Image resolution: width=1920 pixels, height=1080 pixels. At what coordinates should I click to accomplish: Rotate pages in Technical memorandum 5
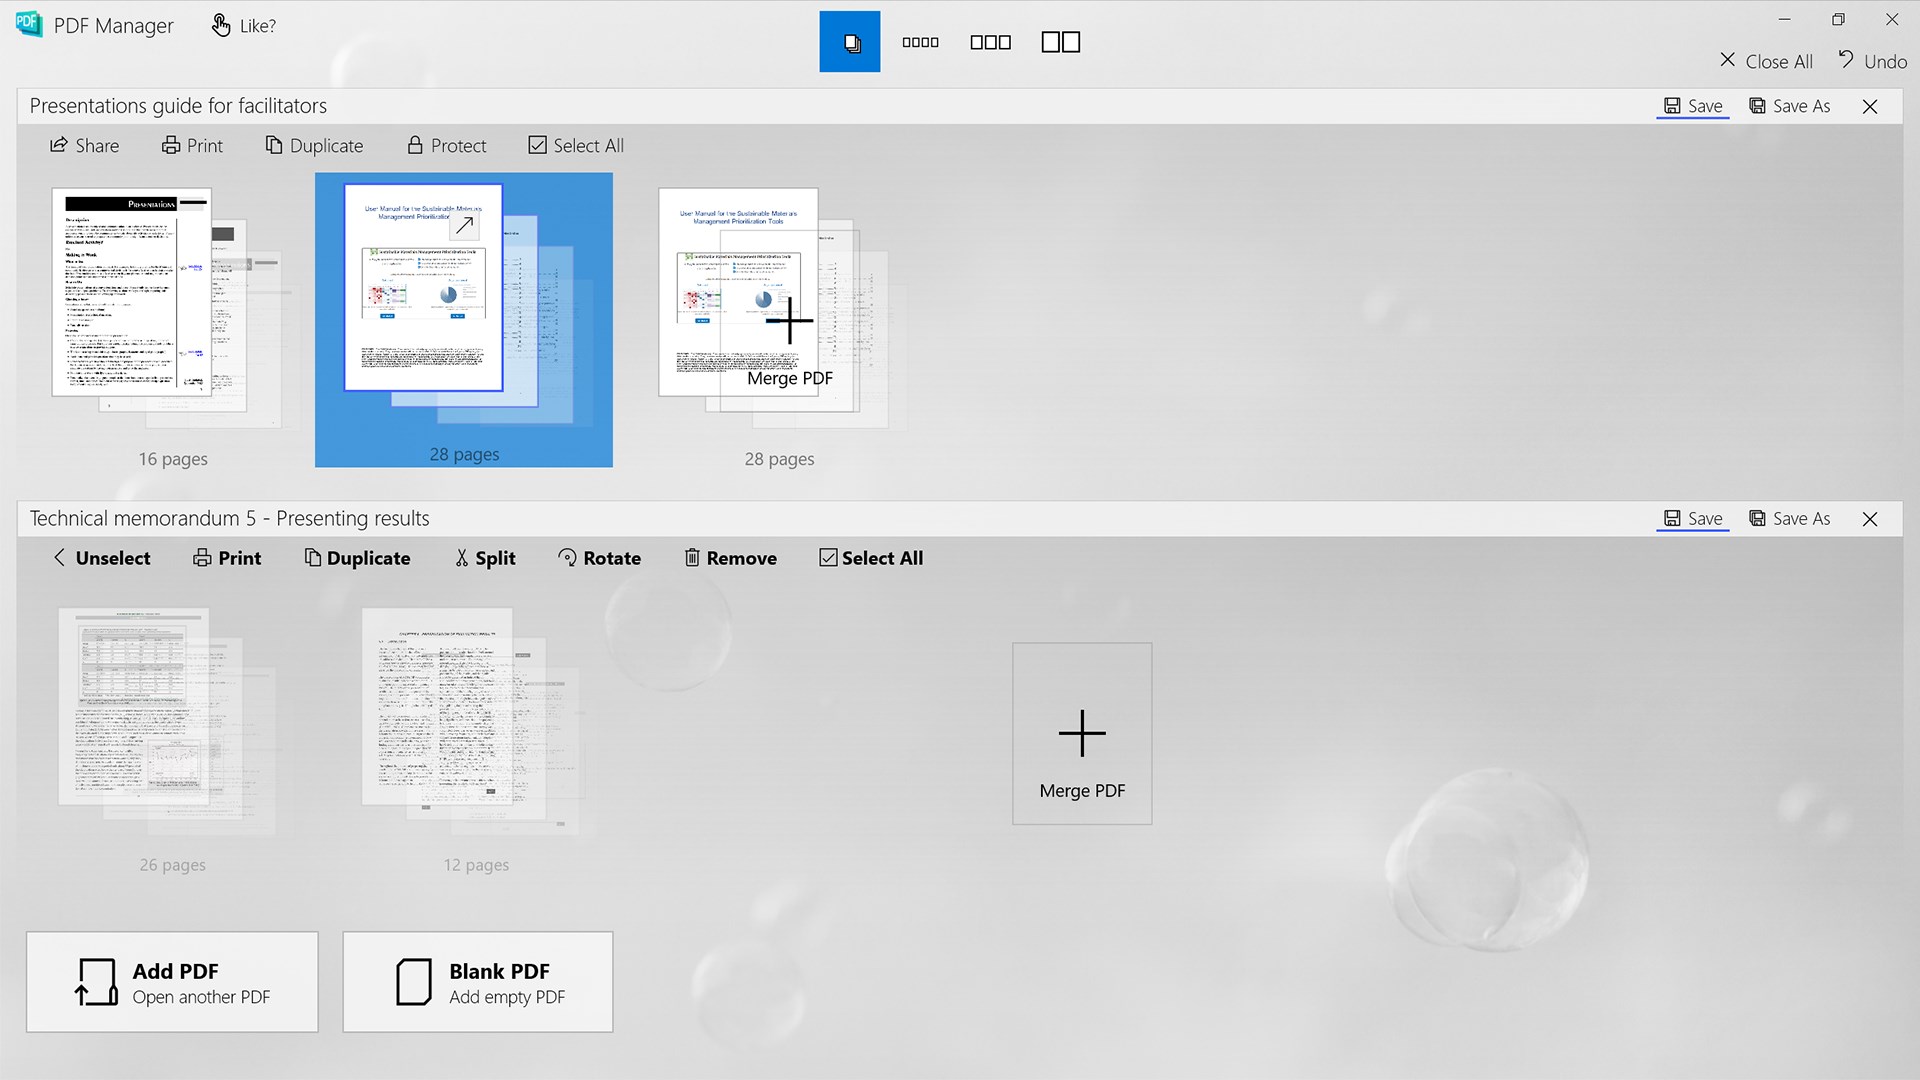pos(599,558)
